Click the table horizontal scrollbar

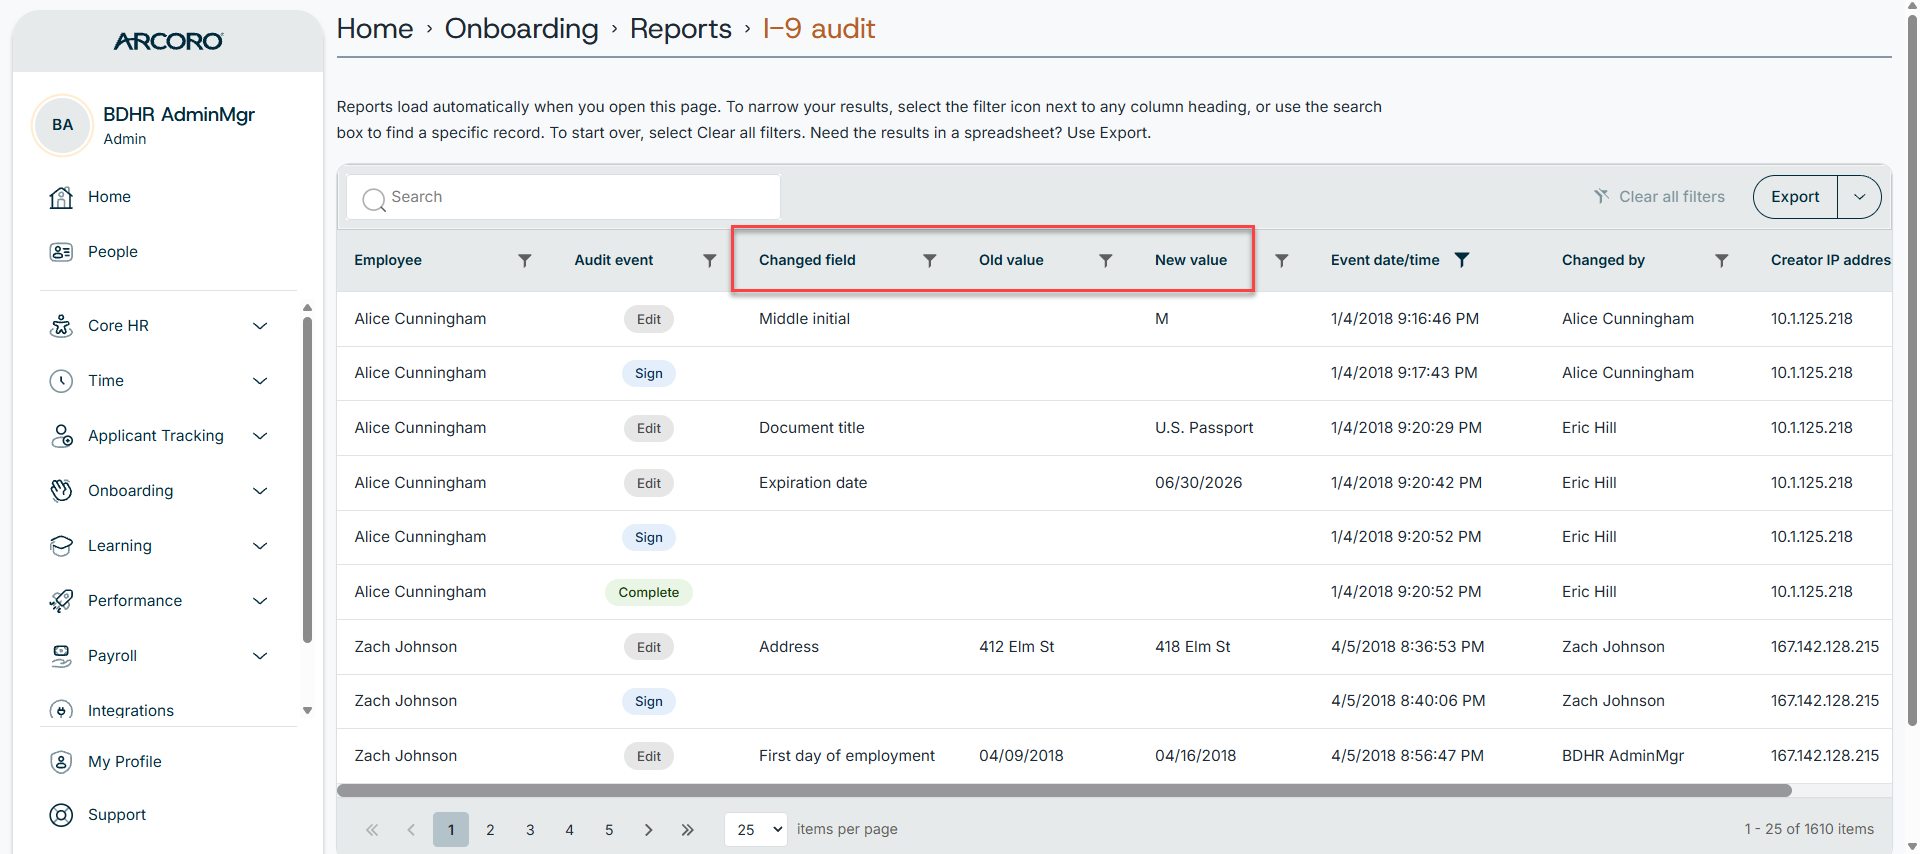point(1064,790)
